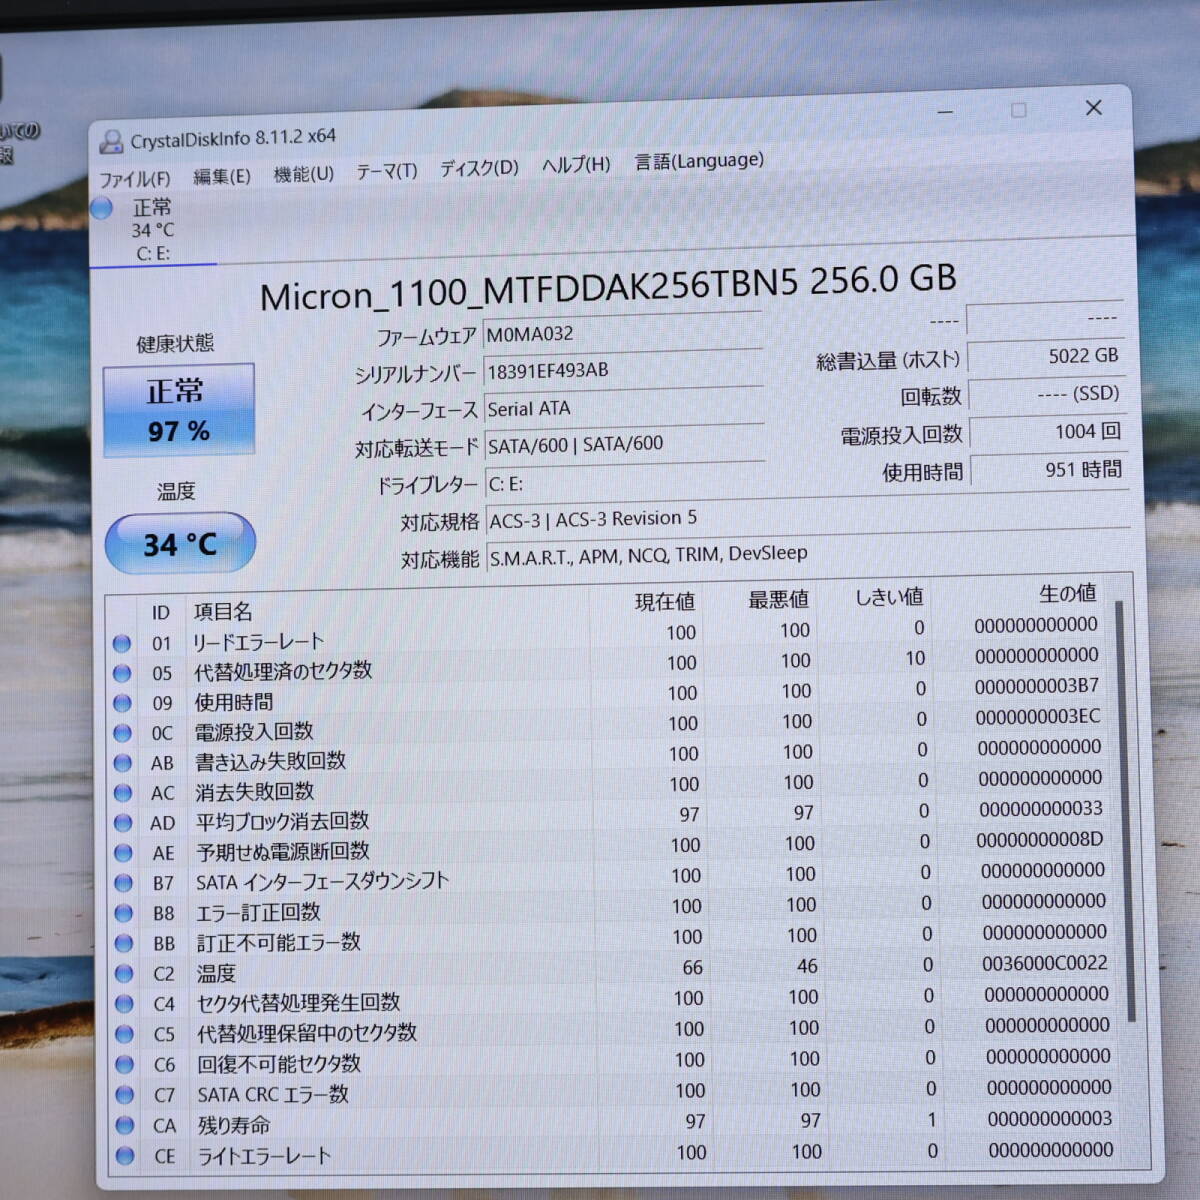Open the 編集(E) menu
The image size is (1200, 1200).
click(x=222, y=177)
